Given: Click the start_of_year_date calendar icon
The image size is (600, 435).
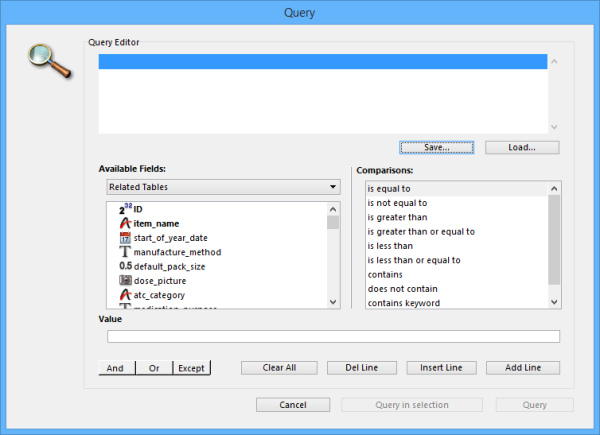Looking at the screenshot, I should (125, 238).
